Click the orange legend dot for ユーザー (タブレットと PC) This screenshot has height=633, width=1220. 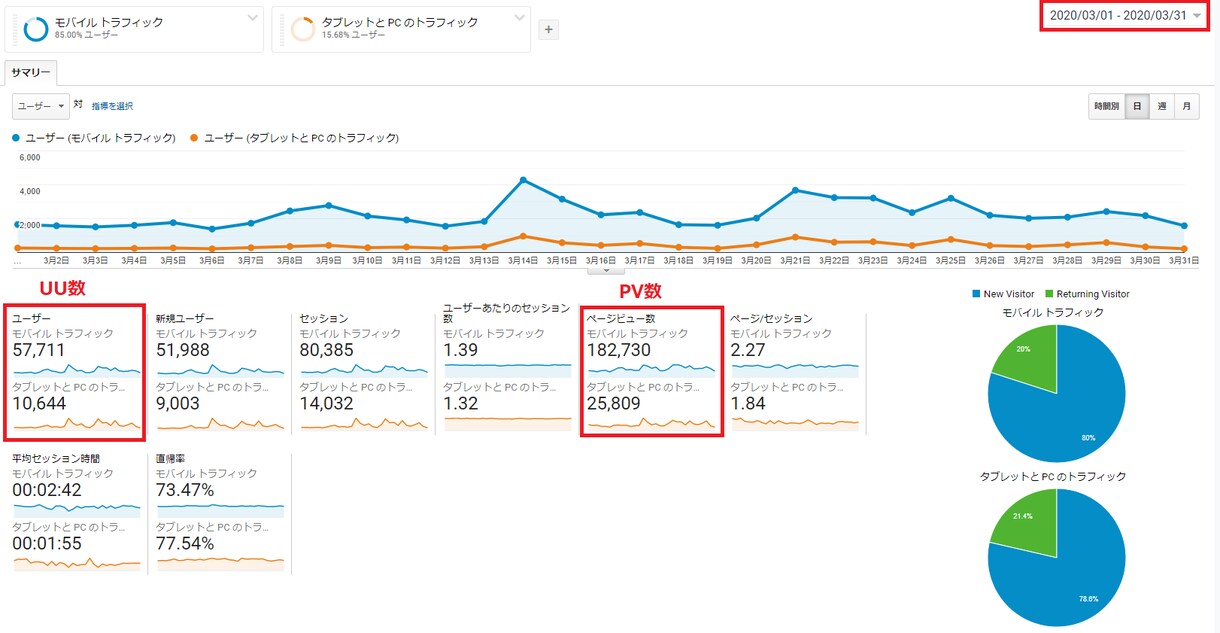pos(194,138)
